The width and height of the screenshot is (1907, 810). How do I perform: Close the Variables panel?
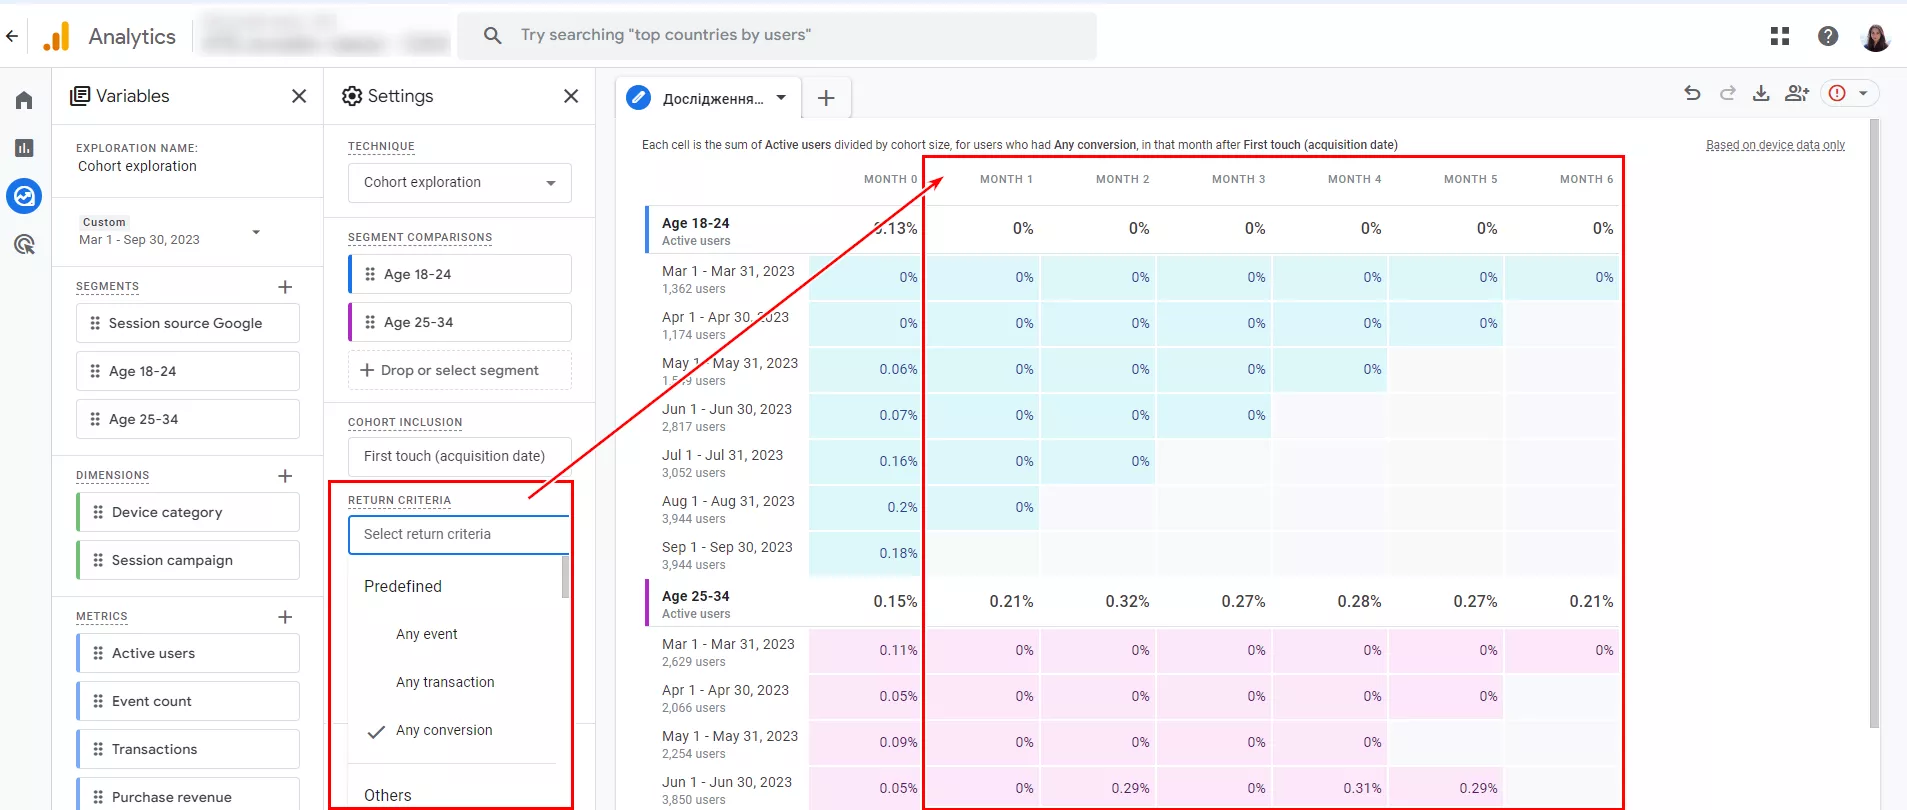pyautogui.click(x=299, y=96)
